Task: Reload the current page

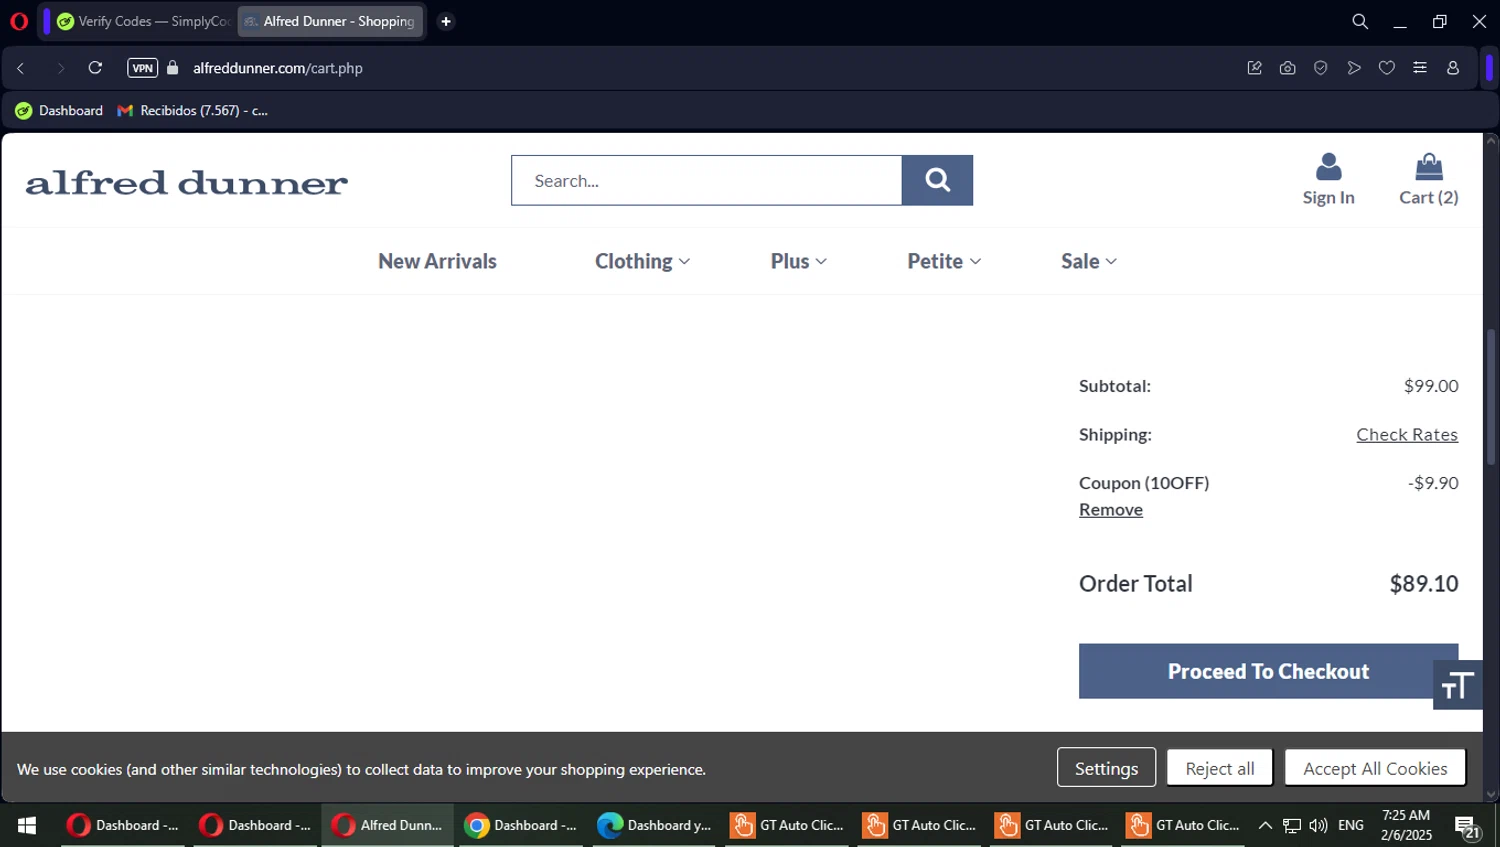Action: click(x=95, y=68)
